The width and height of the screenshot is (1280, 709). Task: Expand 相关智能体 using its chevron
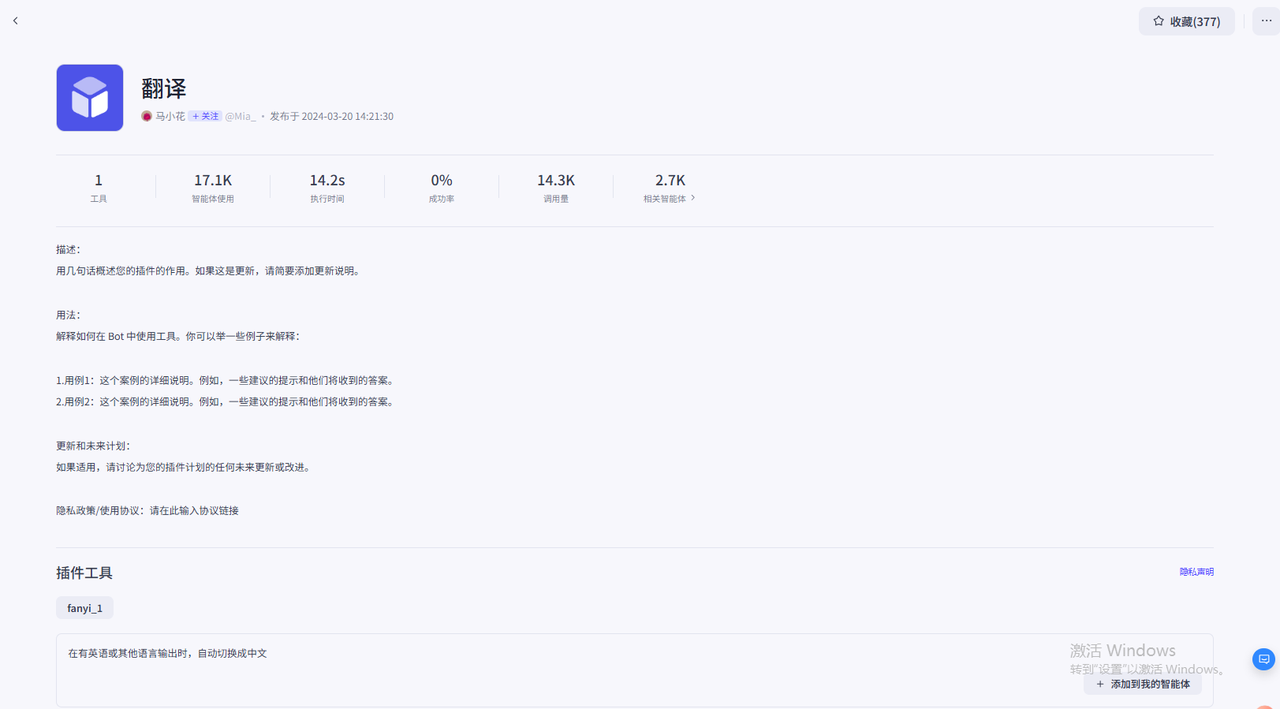(x=693, y=198)
